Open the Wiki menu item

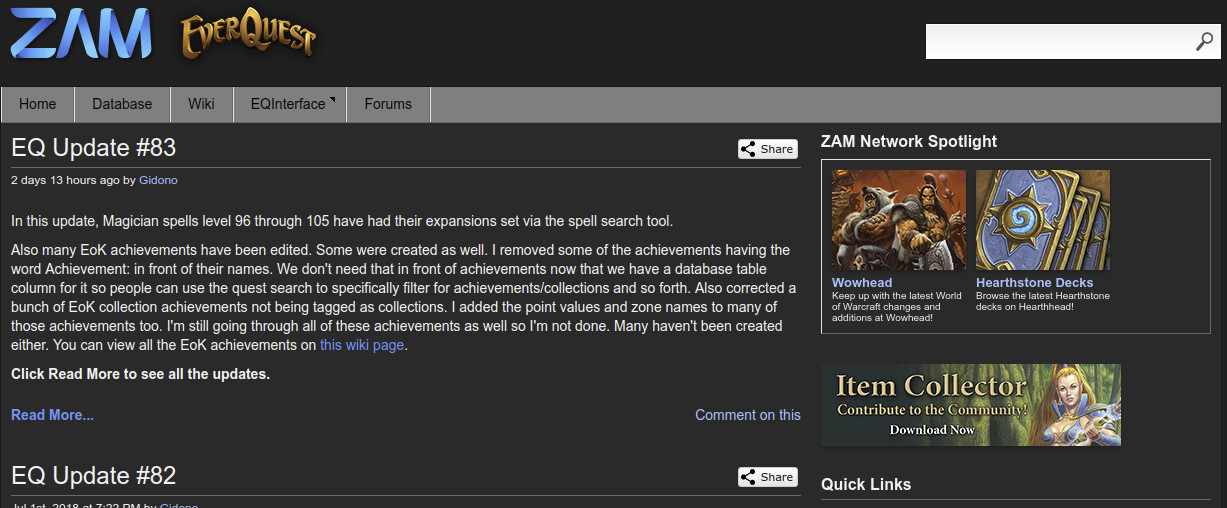pyautogui.click(x=201, y=104)
